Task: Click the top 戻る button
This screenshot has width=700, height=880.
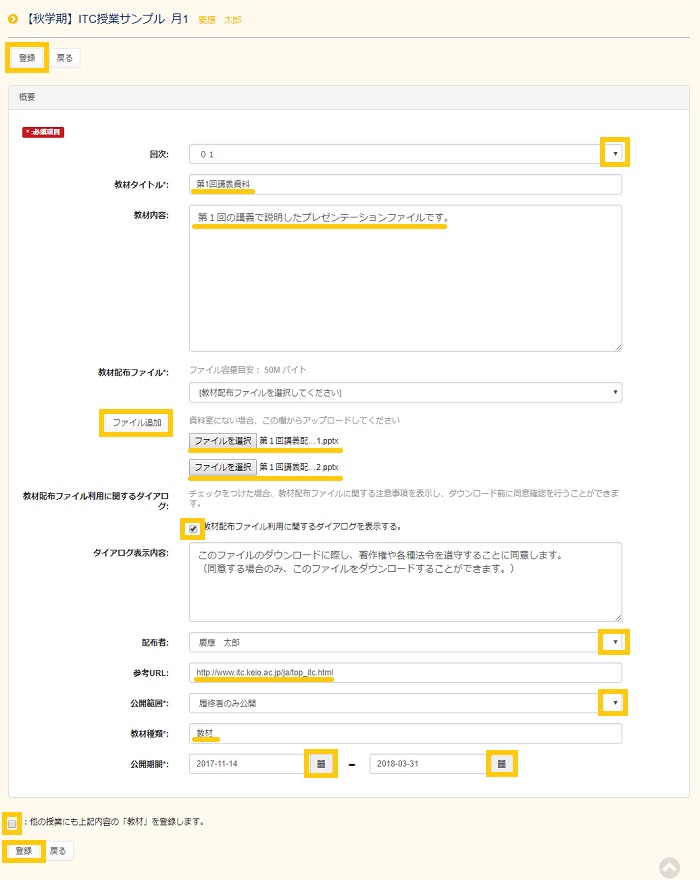Action: (64, 58)
